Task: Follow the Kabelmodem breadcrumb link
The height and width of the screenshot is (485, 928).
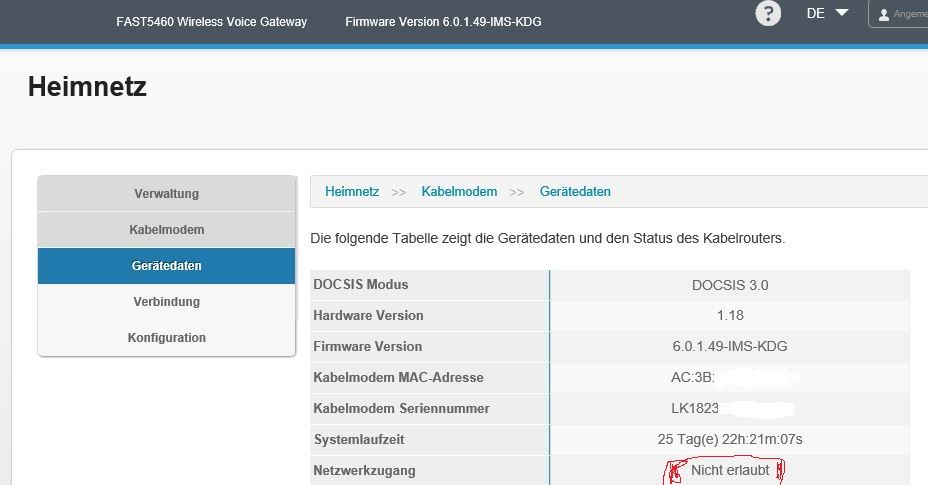Action: (459, 191)
